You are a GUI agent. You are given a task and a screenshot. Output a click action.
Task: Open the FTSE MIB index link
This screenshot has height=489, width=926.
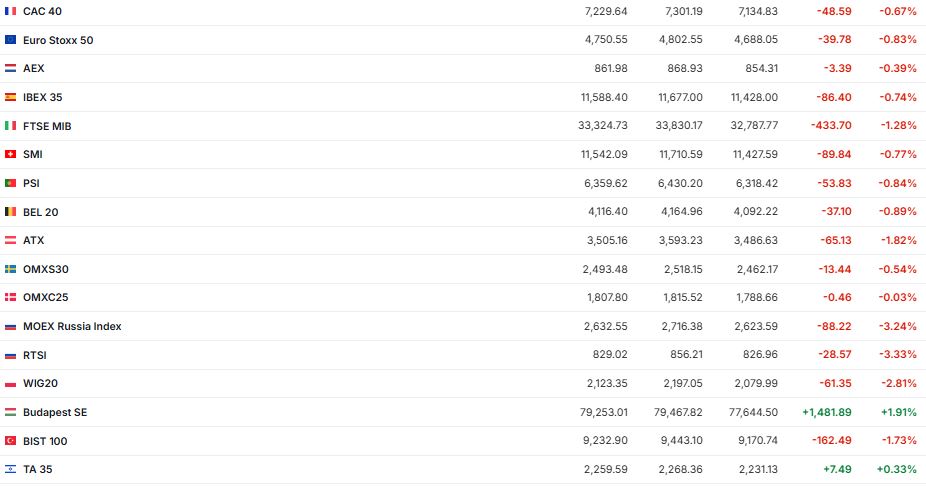click(x=47, y=126)
